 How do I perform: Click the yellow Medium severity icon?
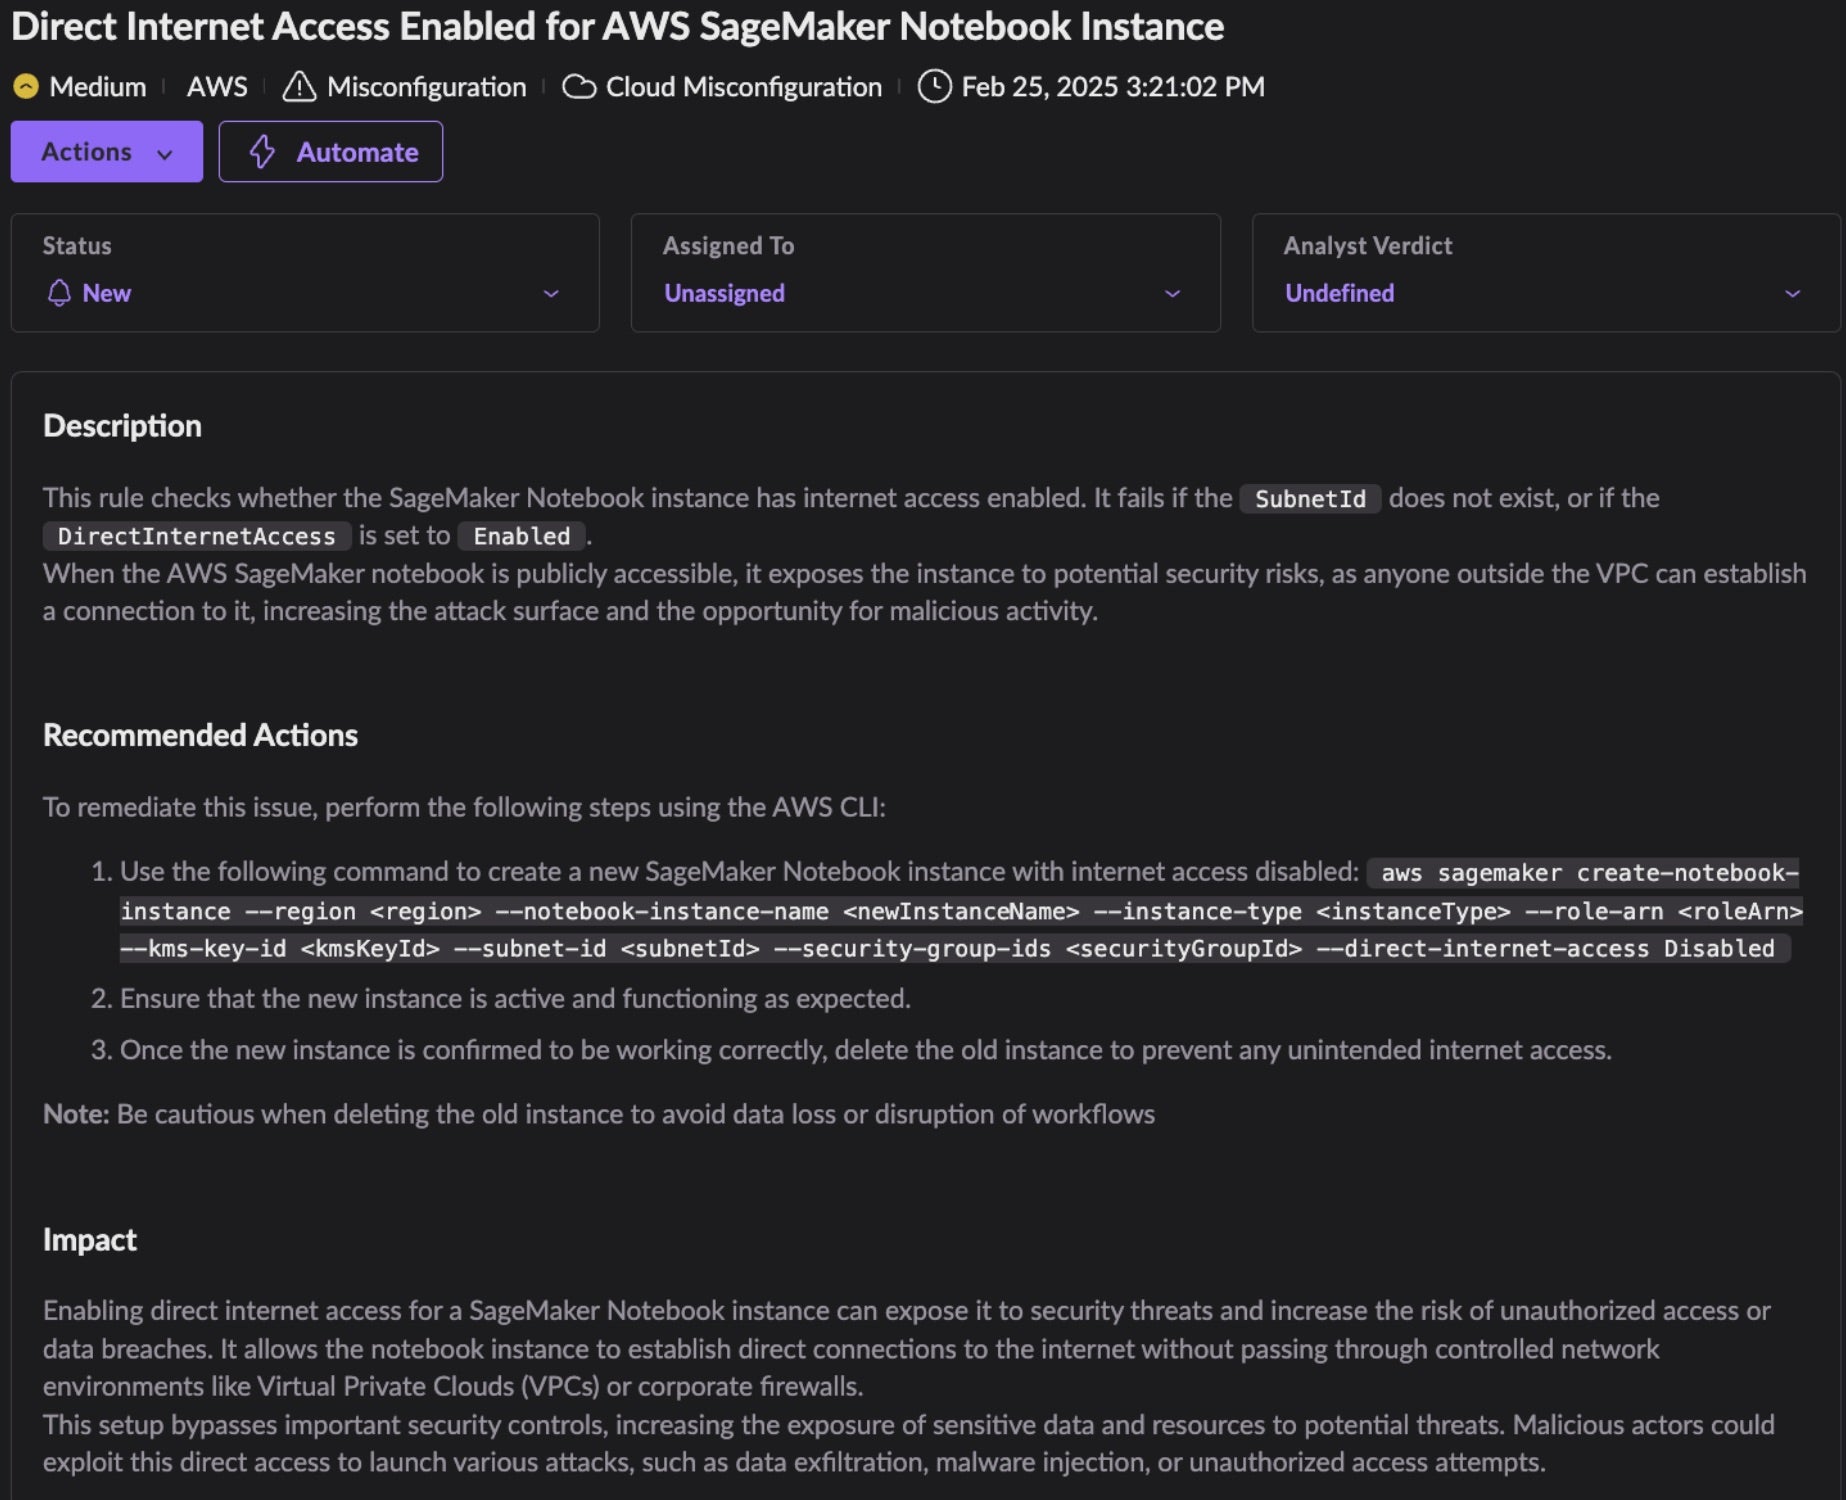26,87
